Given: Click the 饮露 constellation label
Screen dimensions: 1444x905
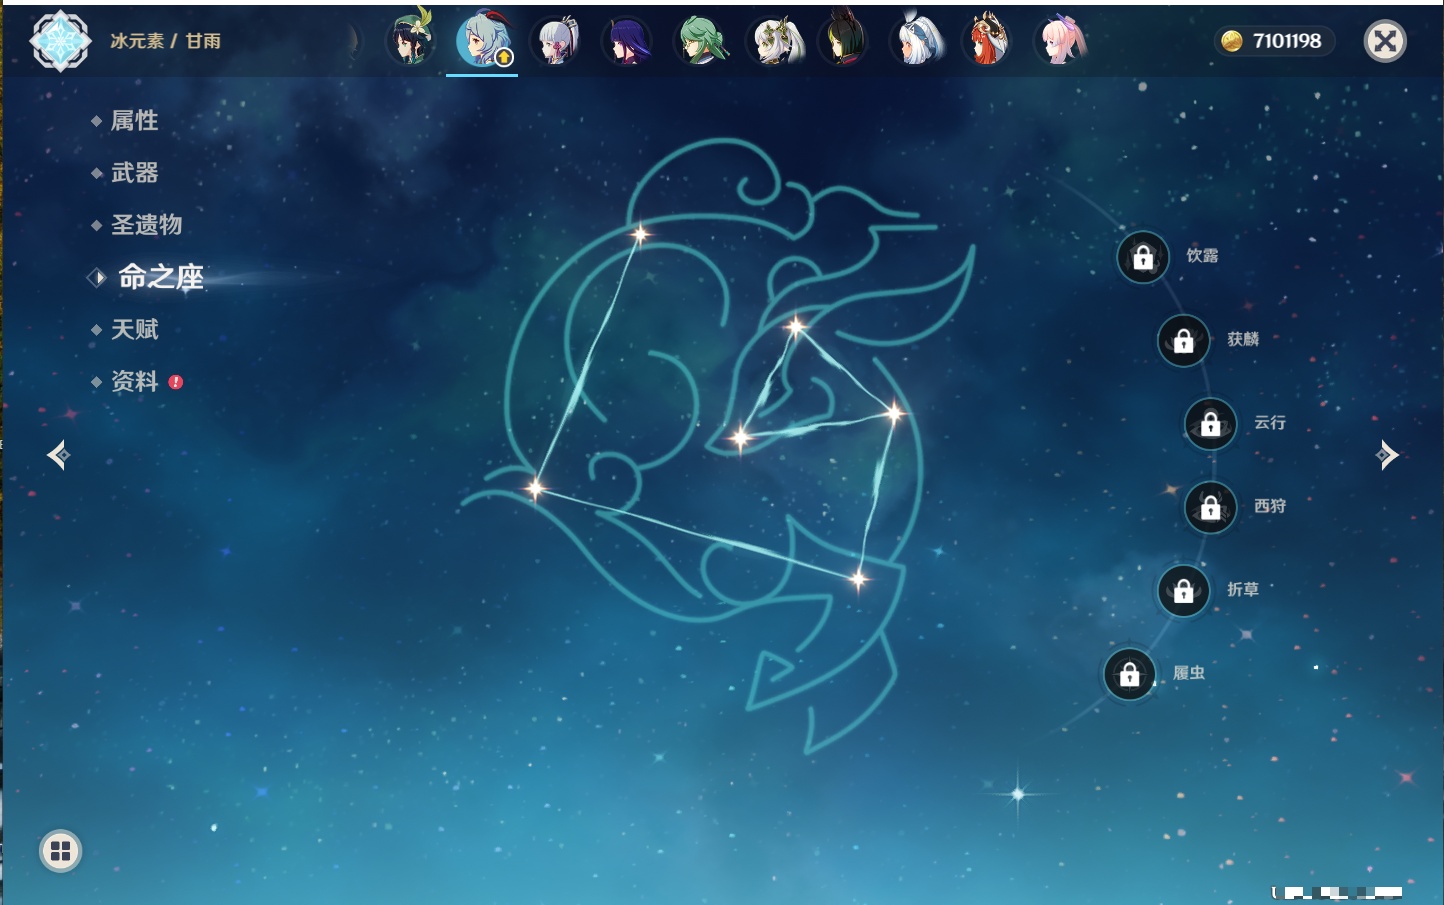Looking at the screenshot, I should [x=1202, y=256].
